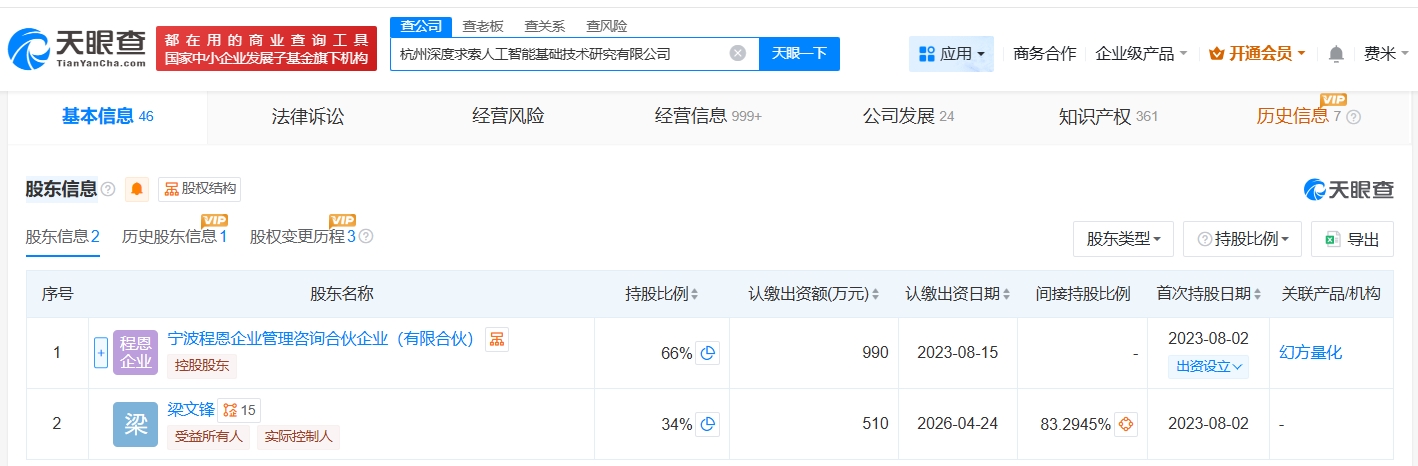The height and width of the screenshot is (466, 1418).
Task: Click the 导出 export button
Action: [1351, 240]
